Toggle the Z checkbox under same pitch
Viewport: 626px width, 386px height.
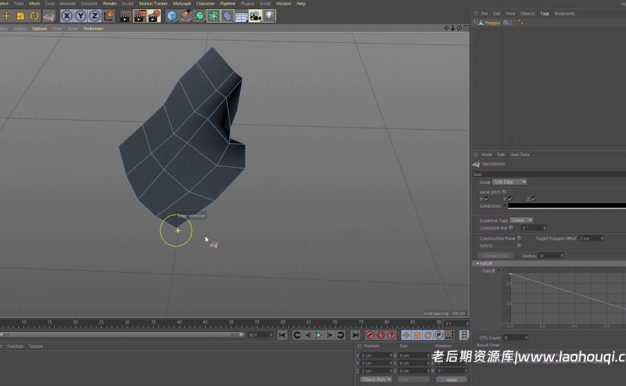pyautogui.click(x=533, y=199)
